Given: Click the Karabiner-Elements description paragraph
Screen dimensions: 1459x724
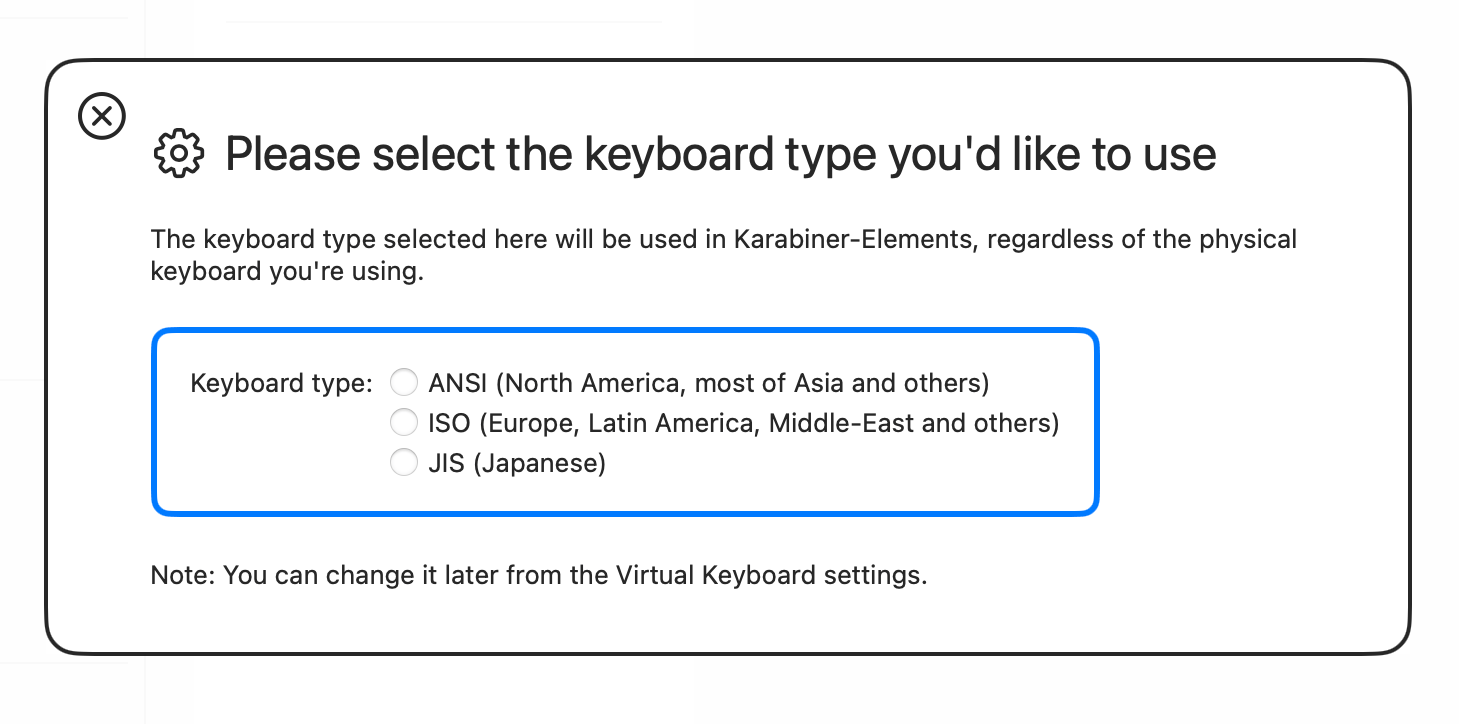Looking at the screenshot, I should click(x=723, y=254).
